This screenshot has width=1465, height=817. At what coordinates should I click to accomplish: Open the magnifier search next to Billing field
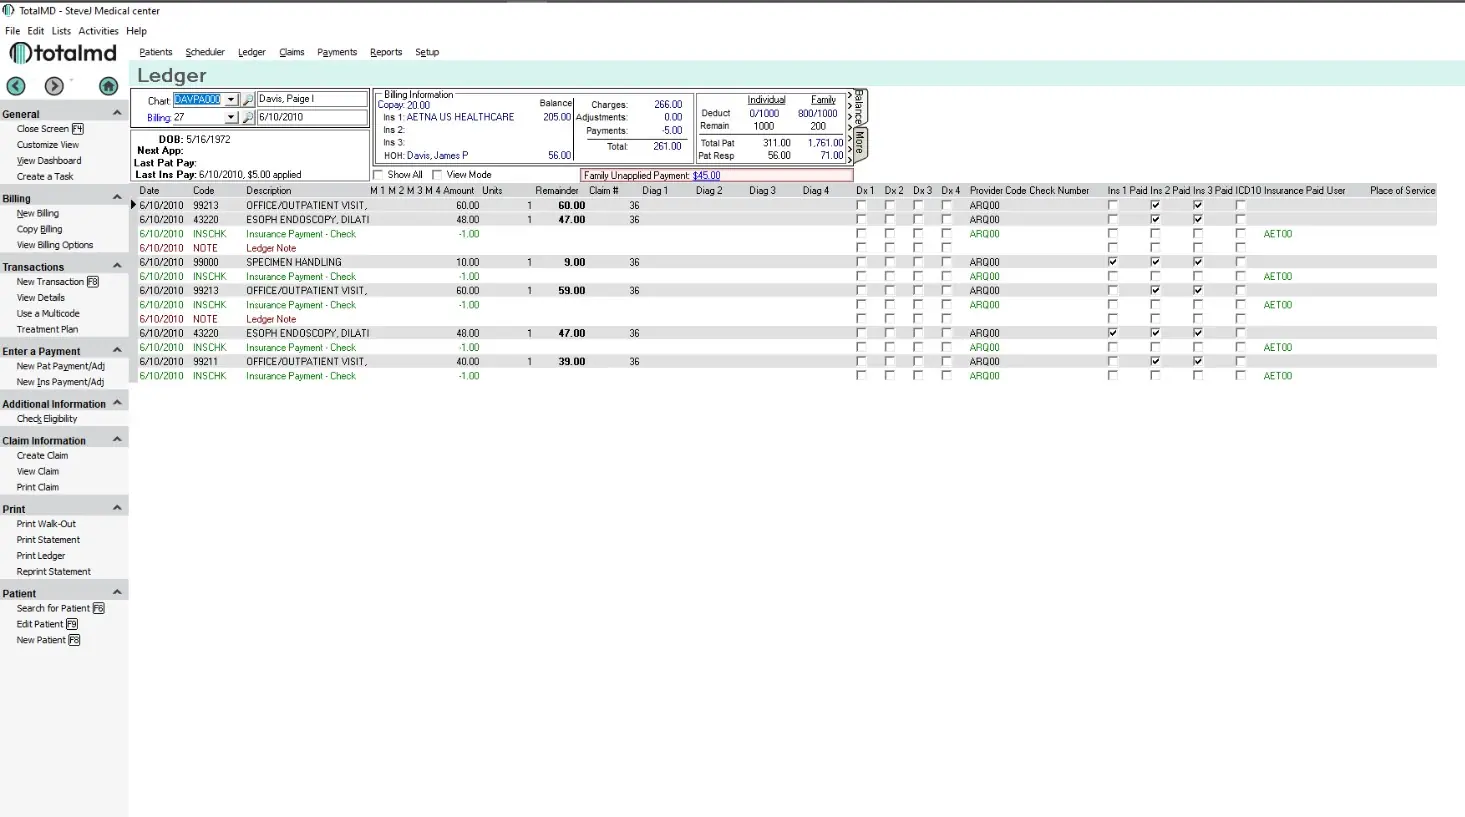(x=247, y=117)
